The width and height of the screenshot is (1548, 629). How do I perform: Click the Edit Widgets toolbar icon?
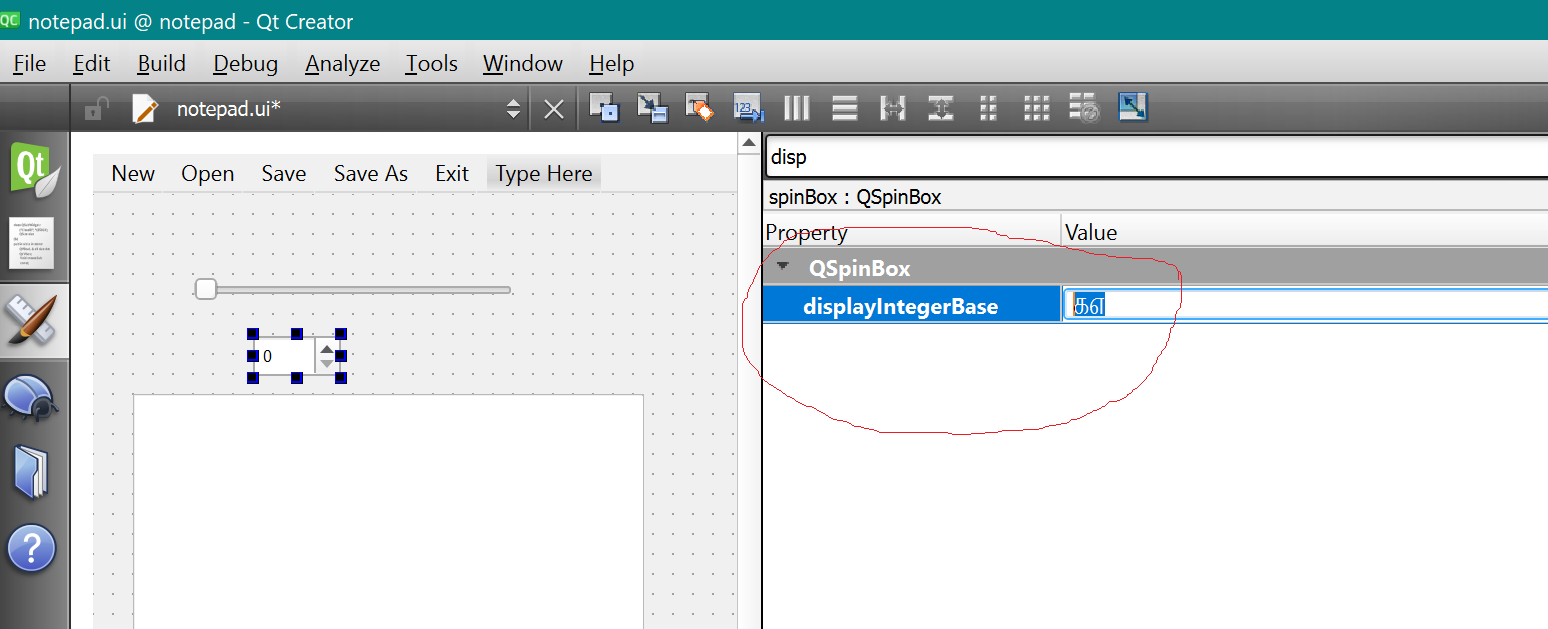point(603,108)
